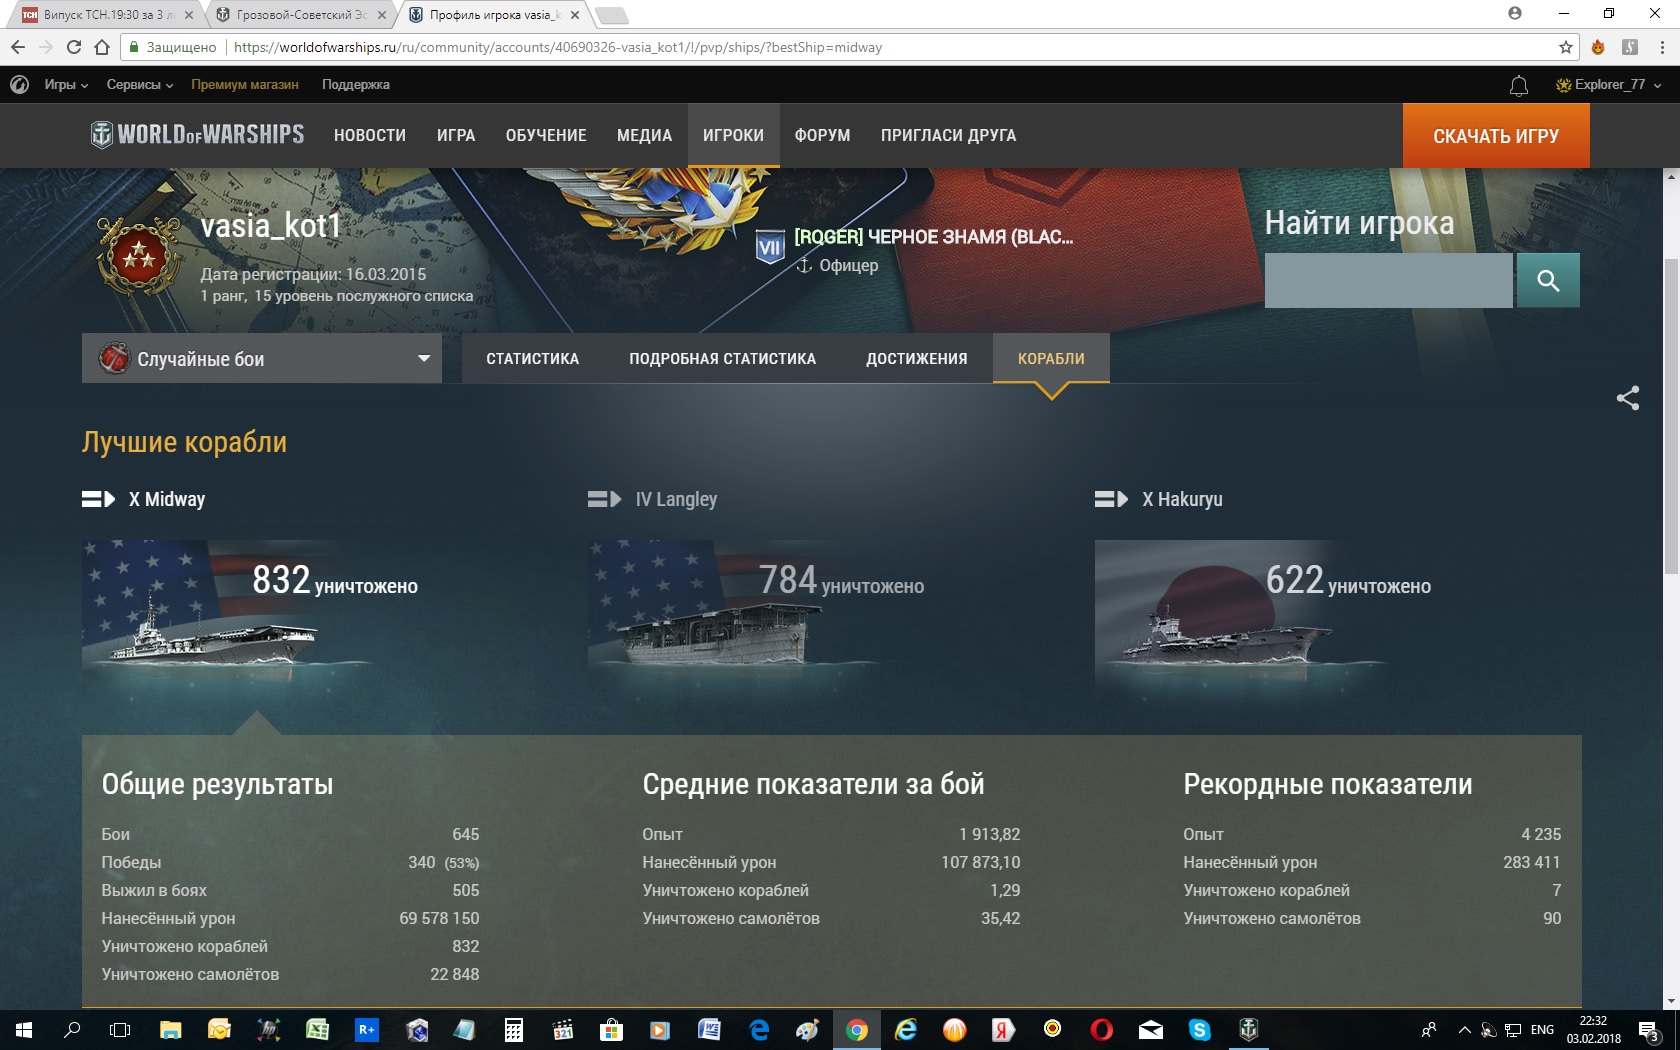
Task: Switch to the Подробная статистика tab
Action: [x=722, y=359]
